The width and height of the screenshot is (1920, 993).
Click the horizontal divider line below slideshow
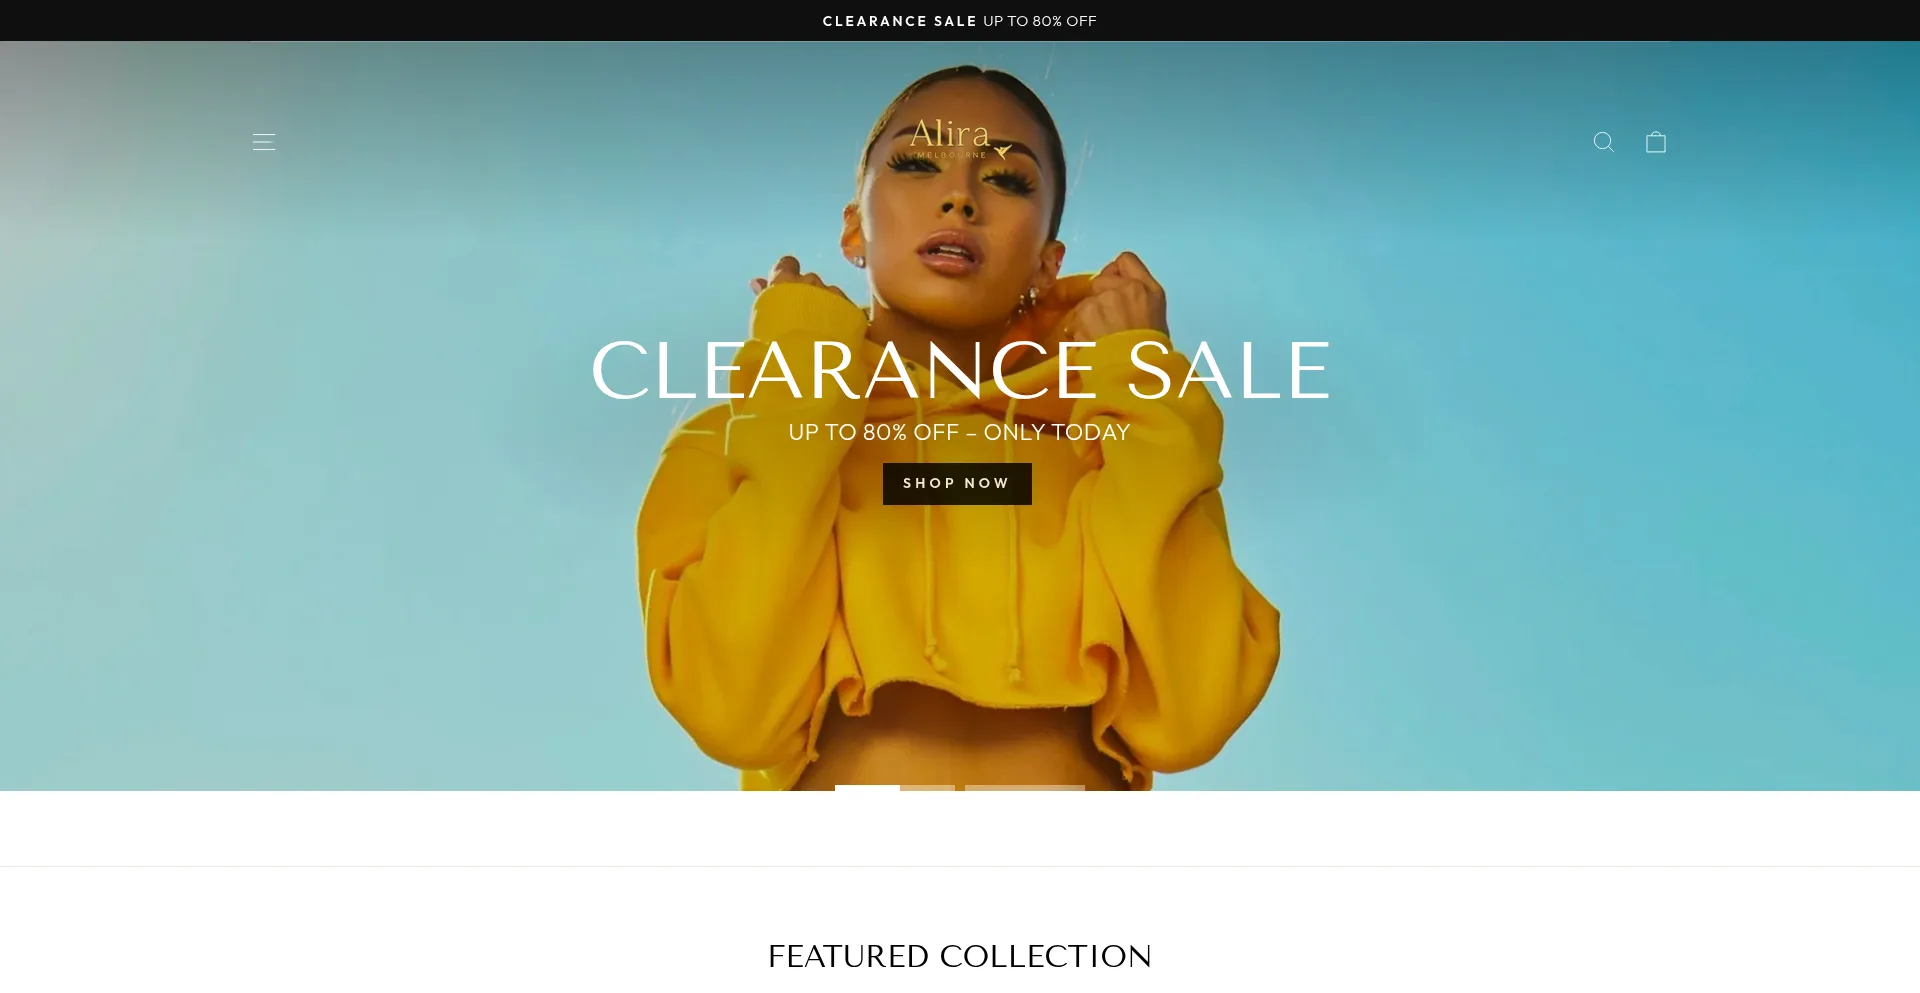point(960,866)
